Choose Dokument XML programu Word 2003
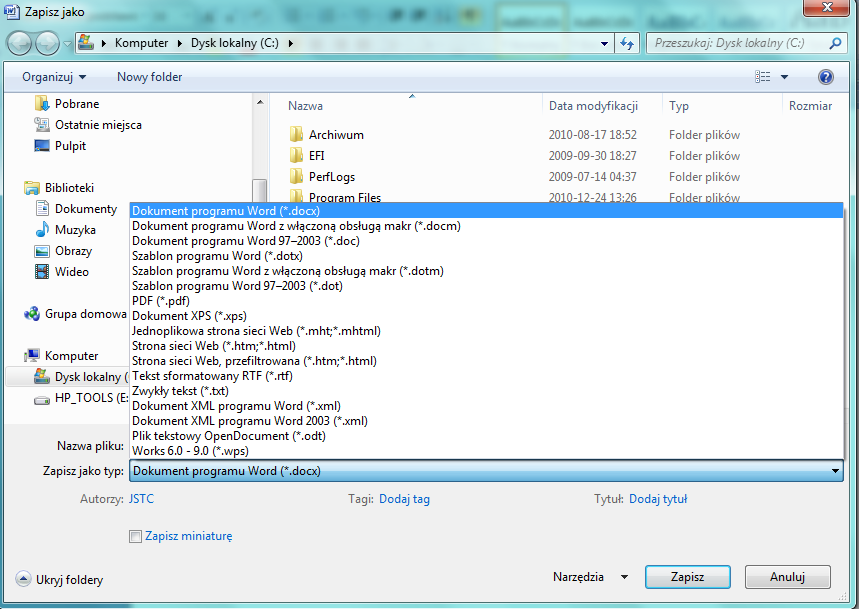Image resolution: width=859 pixels, height=609 pixels. point(486,421)
